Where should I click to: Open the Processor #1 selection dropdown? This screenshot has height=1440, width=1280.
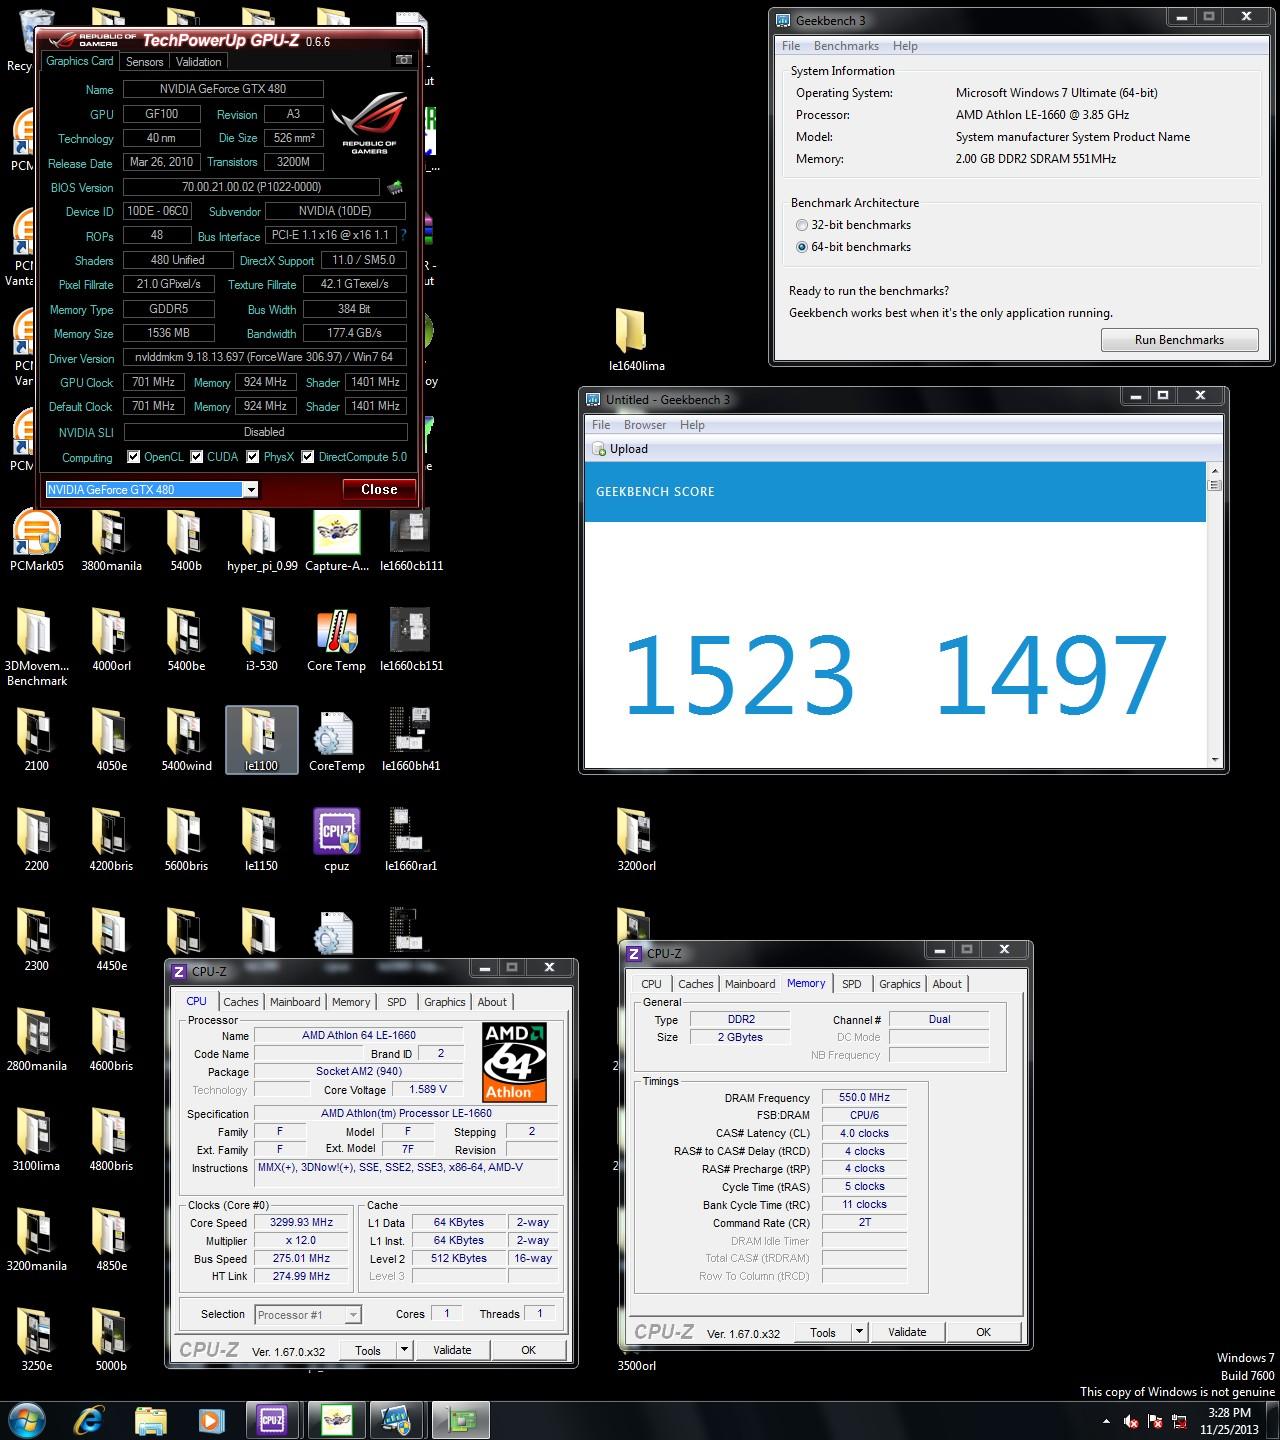point(308,1315)
